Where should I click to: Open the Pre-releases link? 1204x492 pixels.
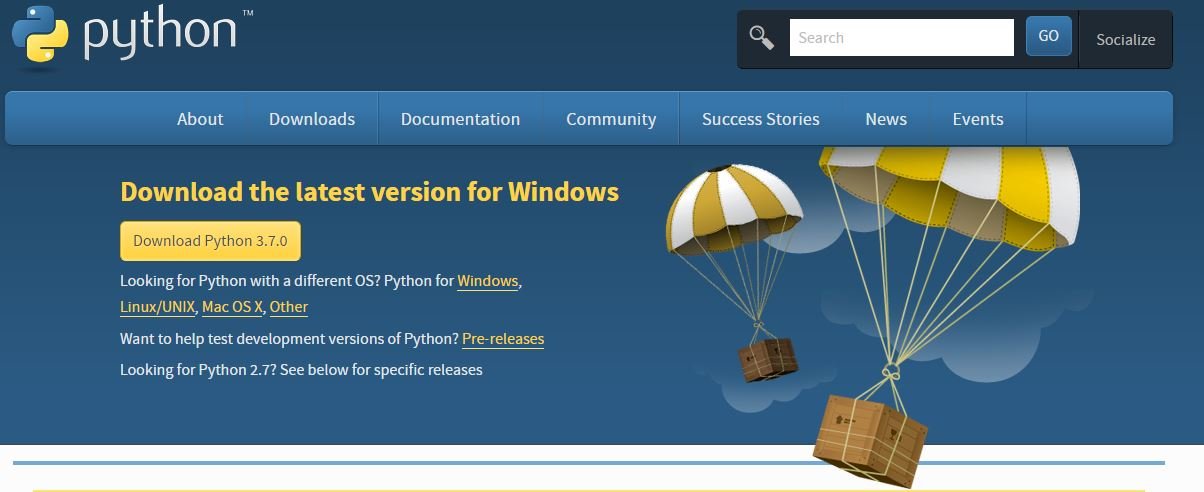(x=503, y=339)
